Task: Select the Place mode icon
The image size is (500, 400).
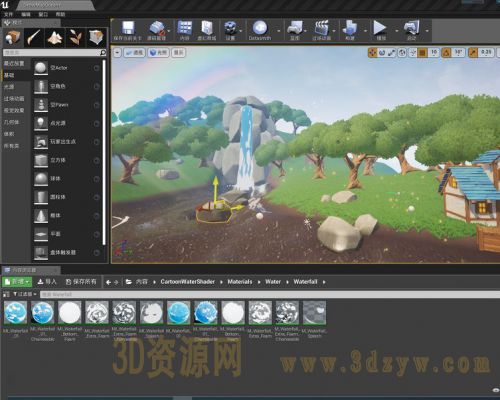Action: point(13,37)
